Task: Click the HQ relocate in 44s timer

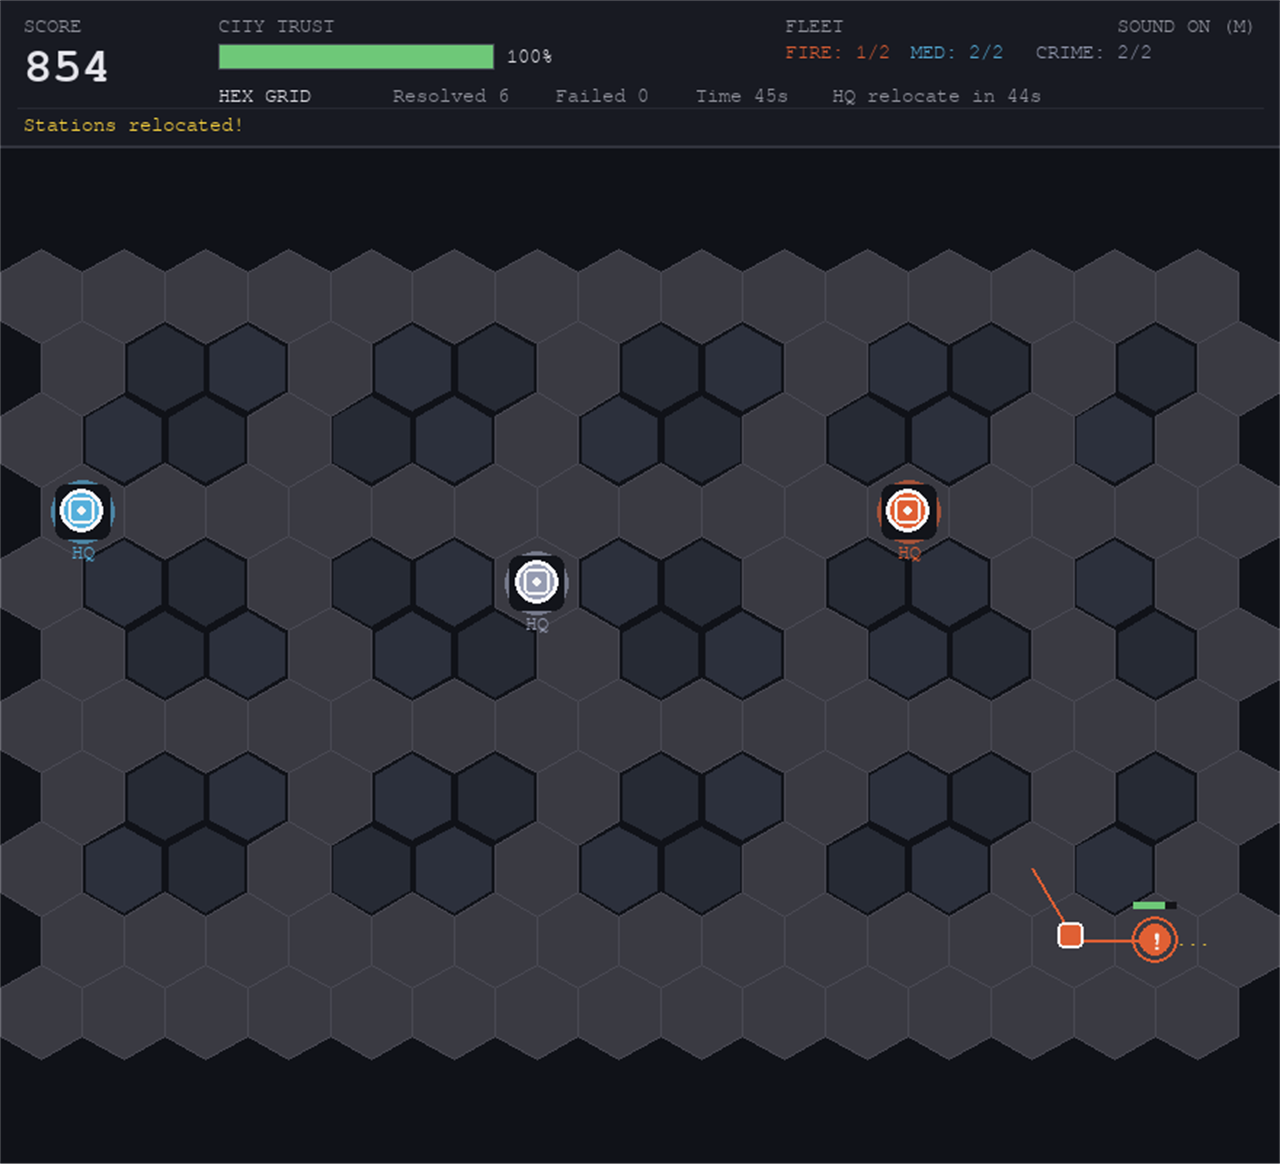Action: click(x=936, y=96)
